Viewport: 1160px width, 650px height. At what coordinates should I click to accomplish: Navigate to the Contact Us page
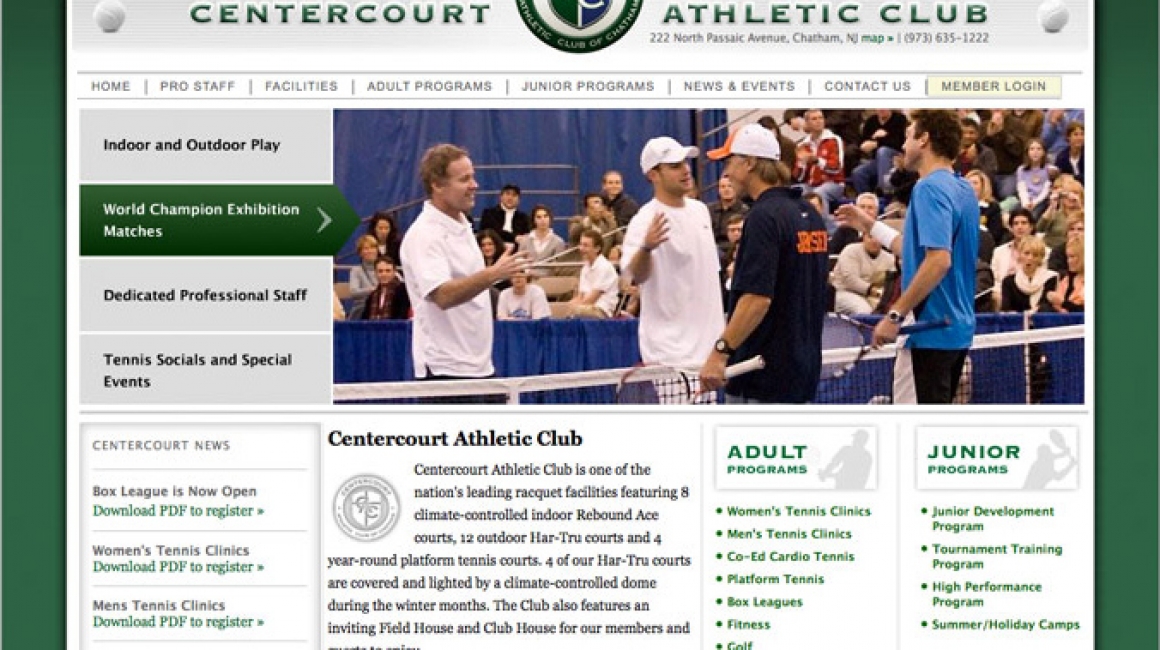(867, 87)
